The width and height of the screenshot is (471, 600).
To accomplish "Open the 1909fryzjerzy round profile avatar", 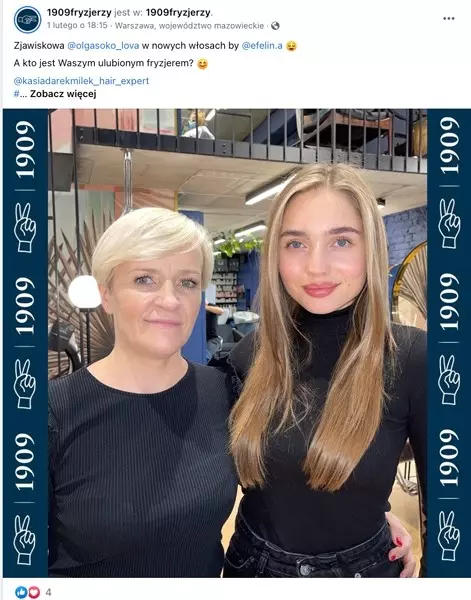I will tap(28, 20).
